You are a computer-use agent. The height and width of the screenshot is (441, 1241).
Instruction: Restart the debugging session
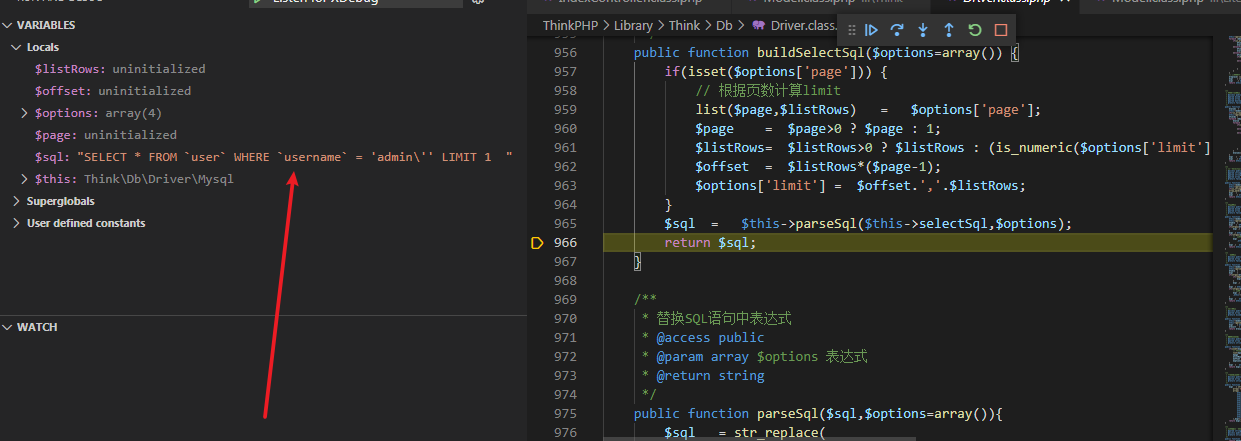tap(975, 30)
